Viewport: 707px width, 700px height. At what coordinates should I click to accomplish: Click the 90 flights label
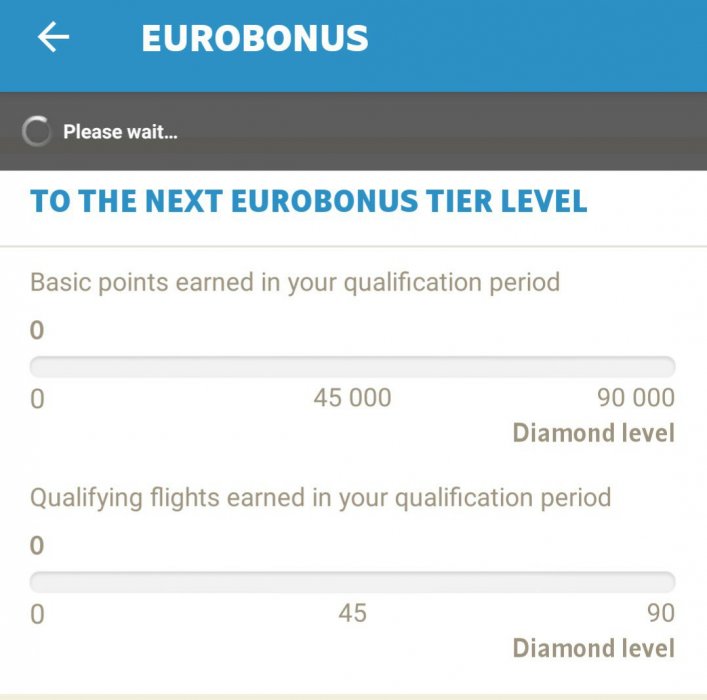659,613
